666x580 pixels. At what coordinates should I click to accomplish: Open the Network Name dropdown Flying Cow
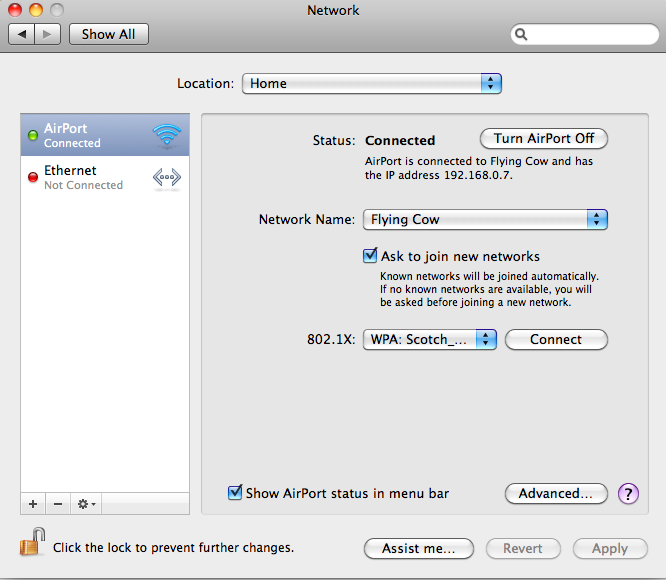pyautogui.click(x=485, y=220)
